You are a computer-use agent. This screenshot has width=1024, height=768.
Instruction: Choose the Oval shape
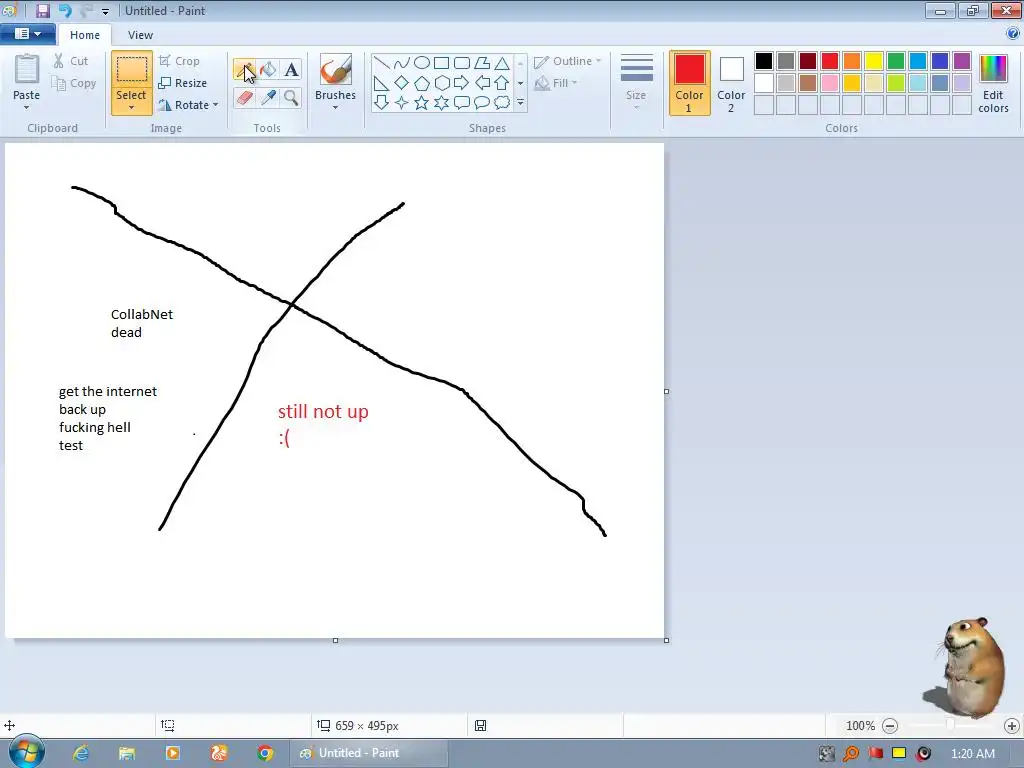(422, 63)
